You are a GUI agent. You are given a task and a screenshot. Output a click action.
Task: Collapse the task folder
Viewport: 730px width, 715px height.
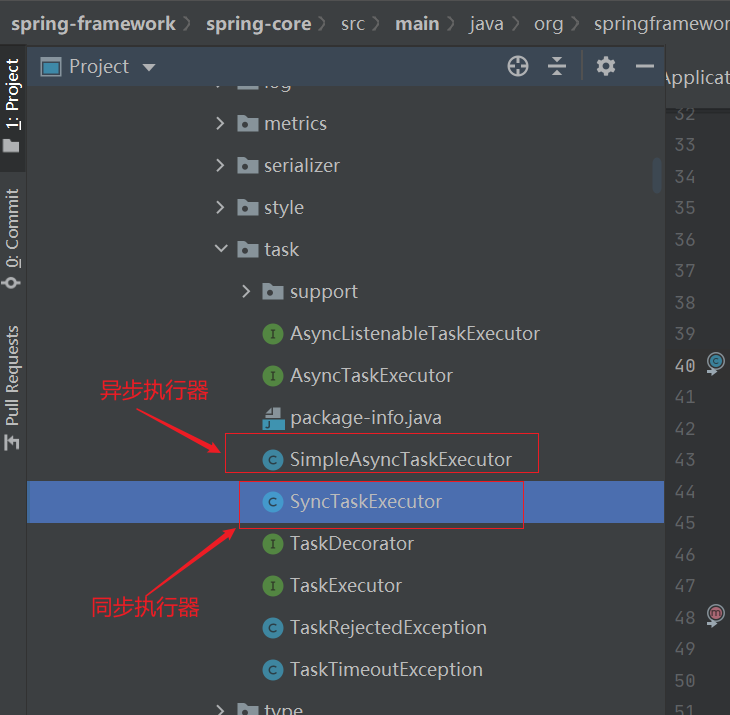[221, 249]
